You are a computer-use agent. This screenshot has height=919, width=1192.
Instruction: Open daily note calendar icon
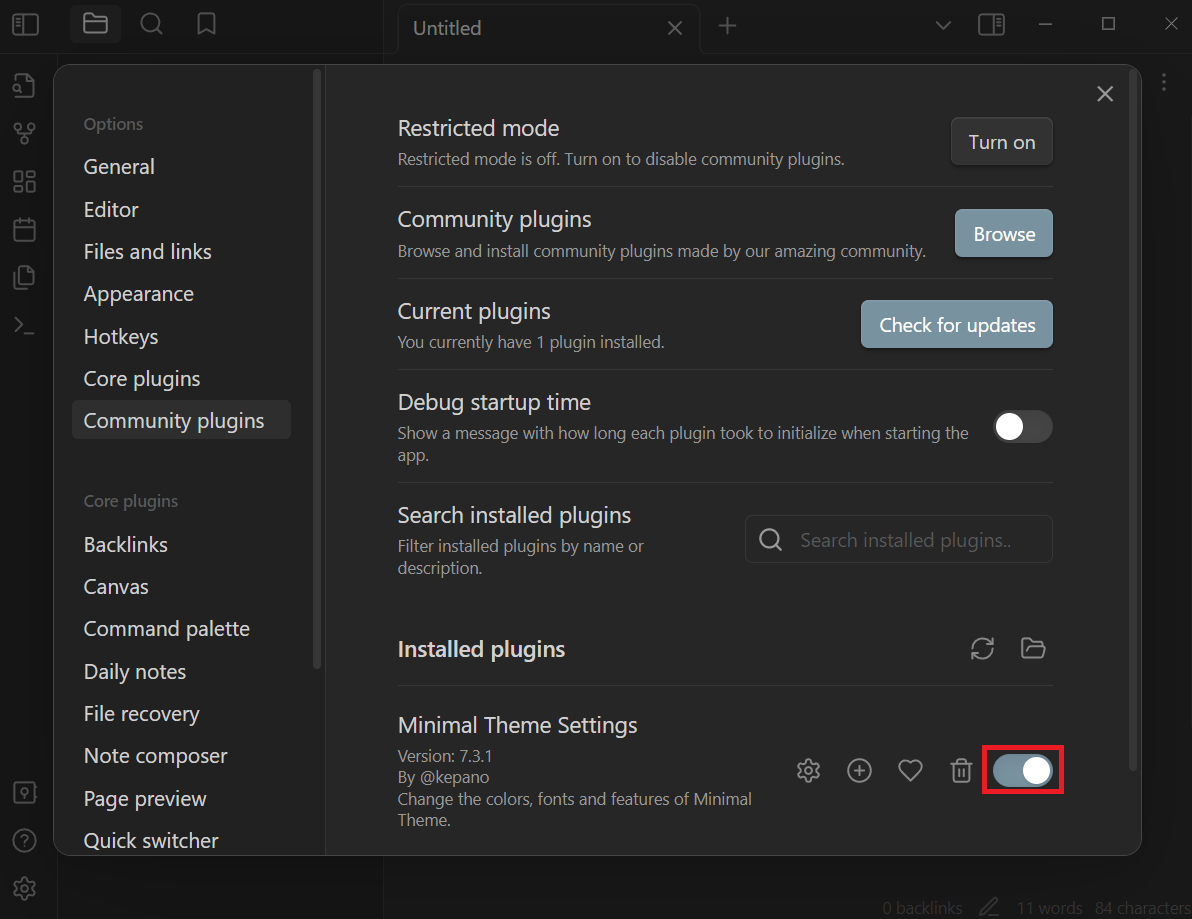coord(24,229)
